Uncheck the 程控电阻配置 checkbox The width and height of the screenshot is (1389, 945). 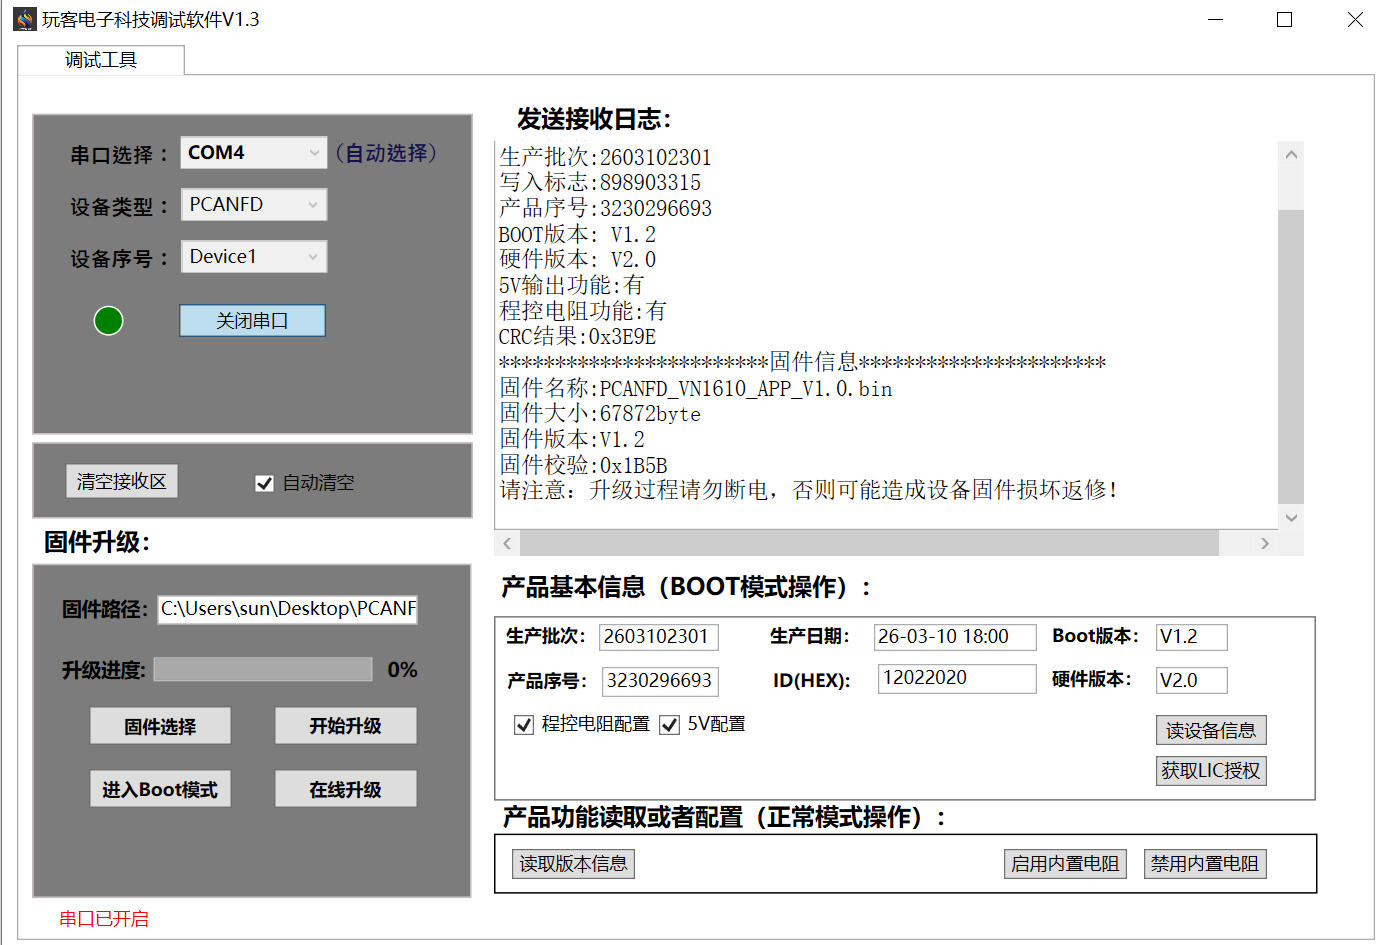524,725
